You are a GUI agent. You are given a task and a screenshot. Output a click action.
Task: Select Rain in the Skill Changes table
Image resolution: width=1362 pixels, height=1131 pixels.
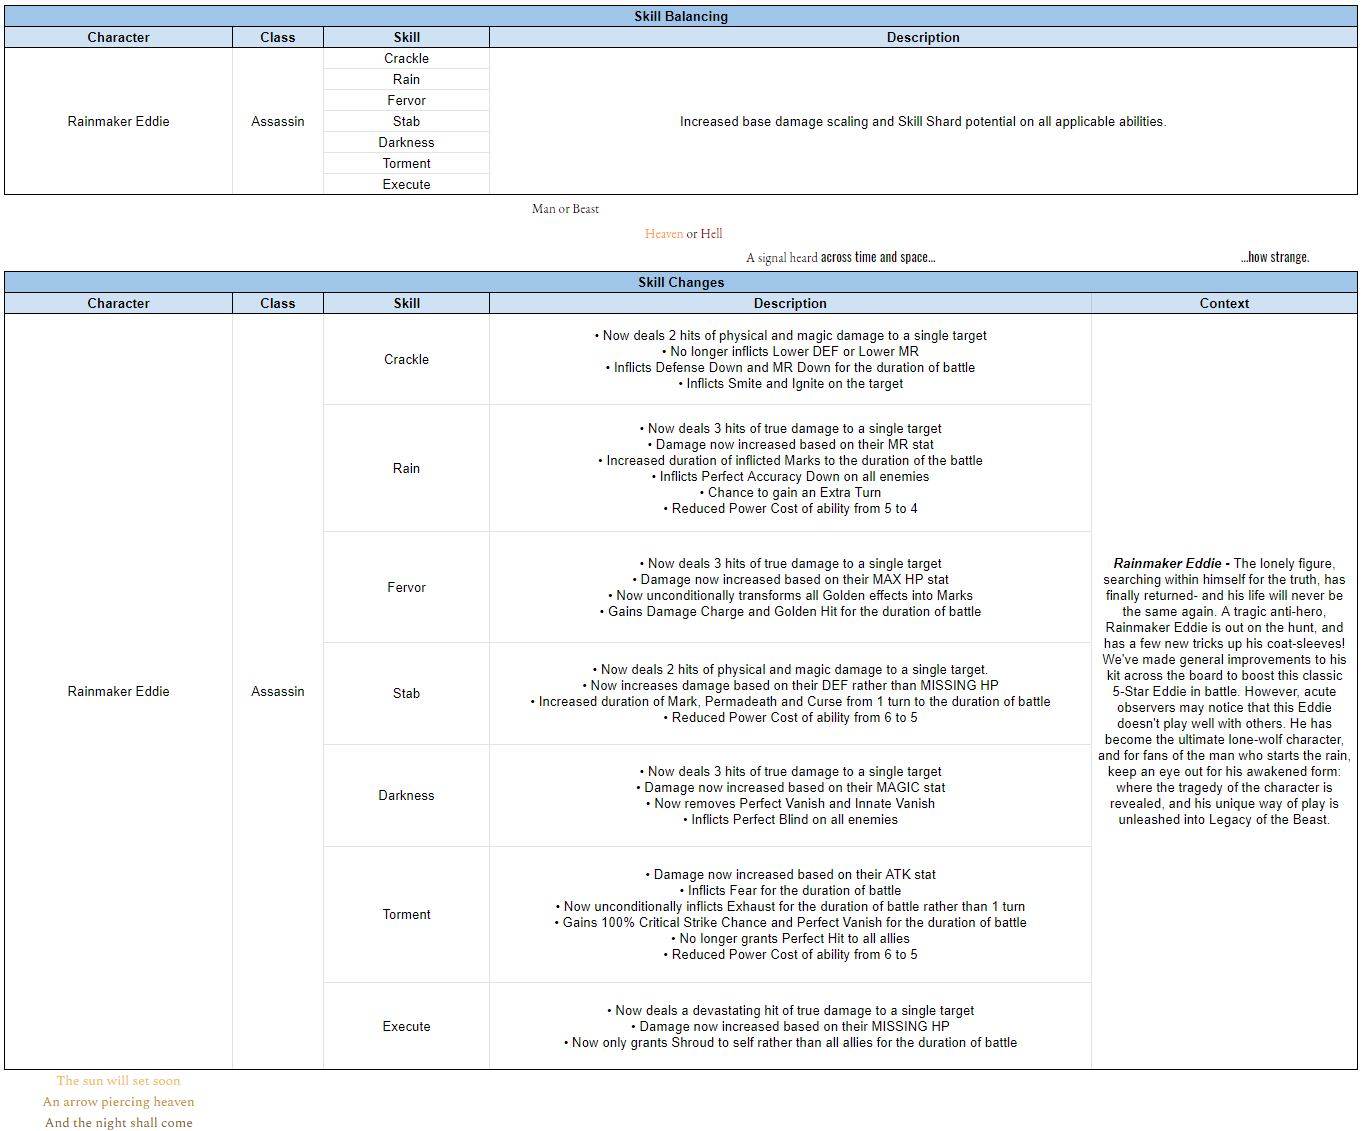(x=406, y=468)
